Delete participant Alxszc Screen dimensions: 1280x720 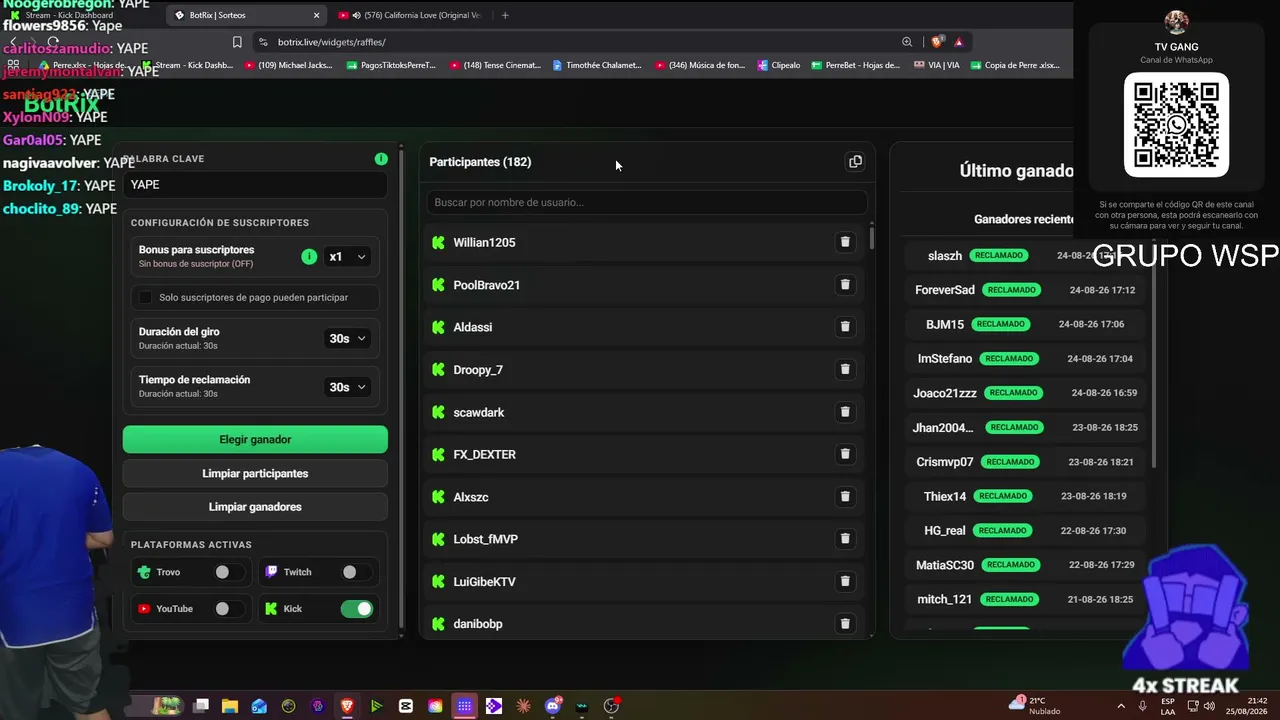point(845,497)
